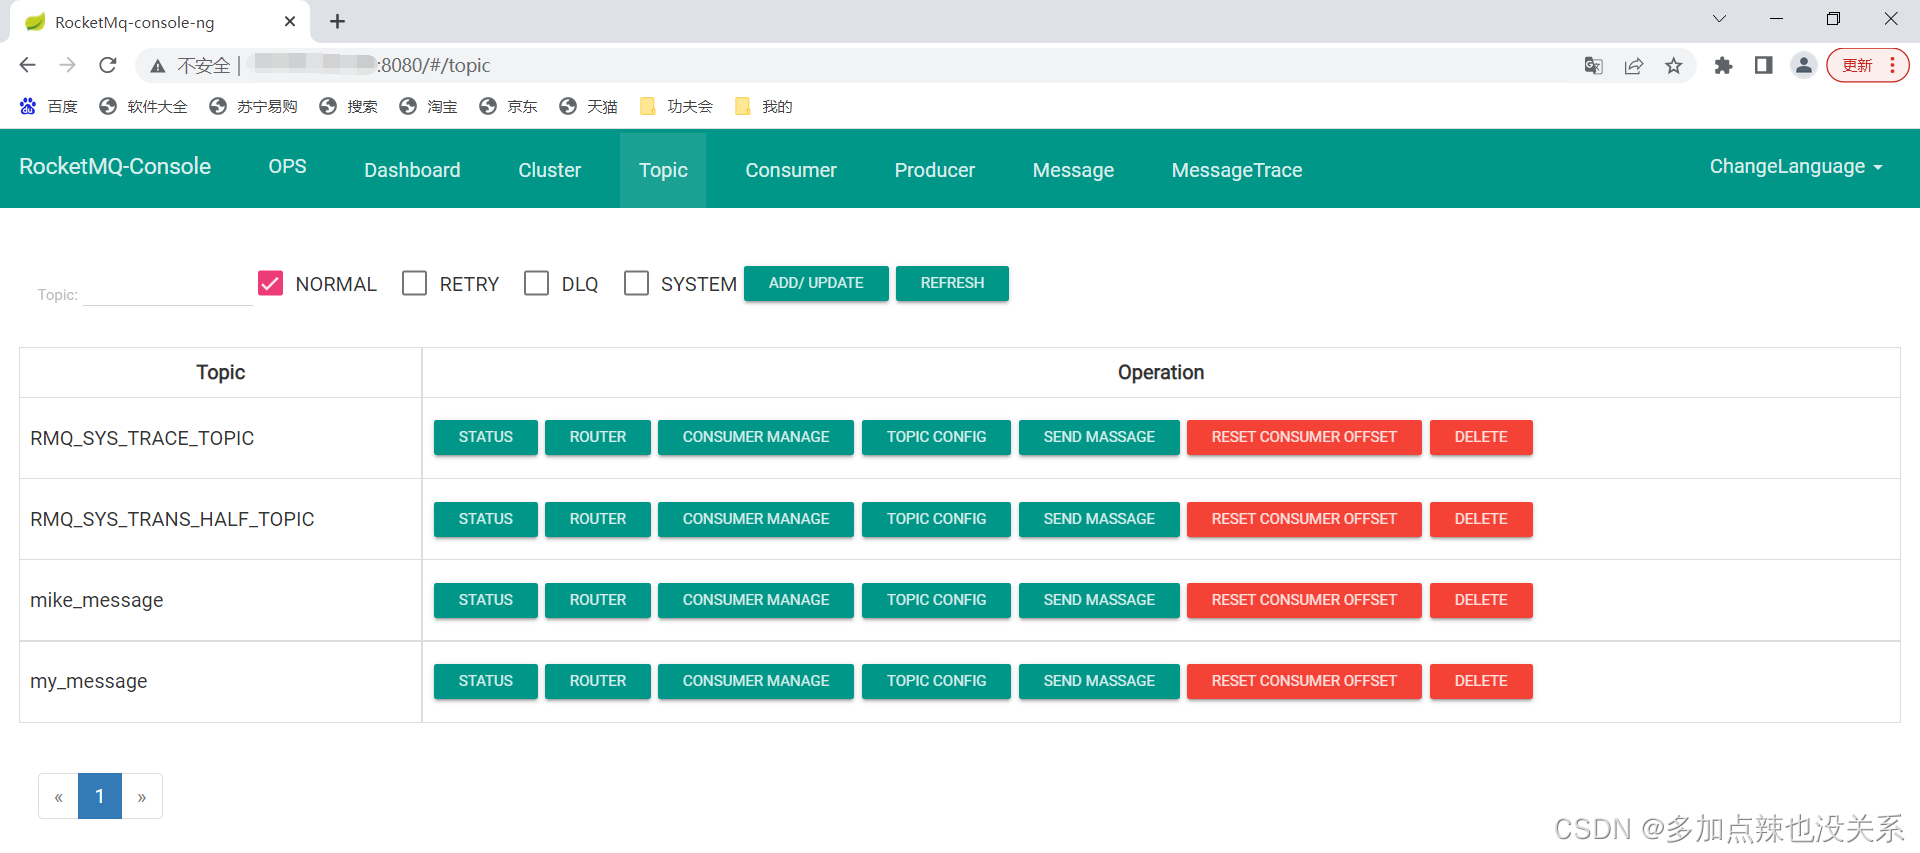Image resolution: width=1920 pixels, height=853 pixels.
Task: Go to next page with » arrow
Action: pos(142,796)
